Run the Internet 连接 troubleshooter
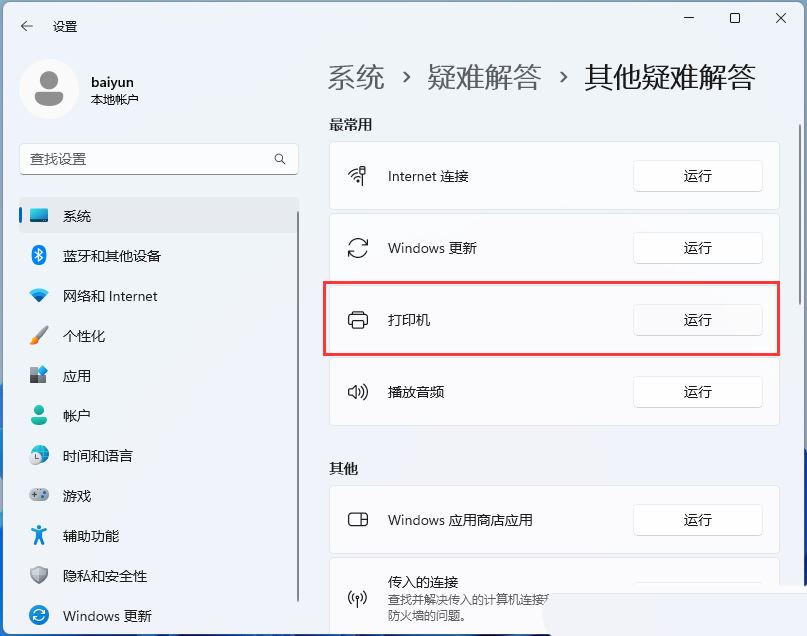 click(x=697, y=176)
